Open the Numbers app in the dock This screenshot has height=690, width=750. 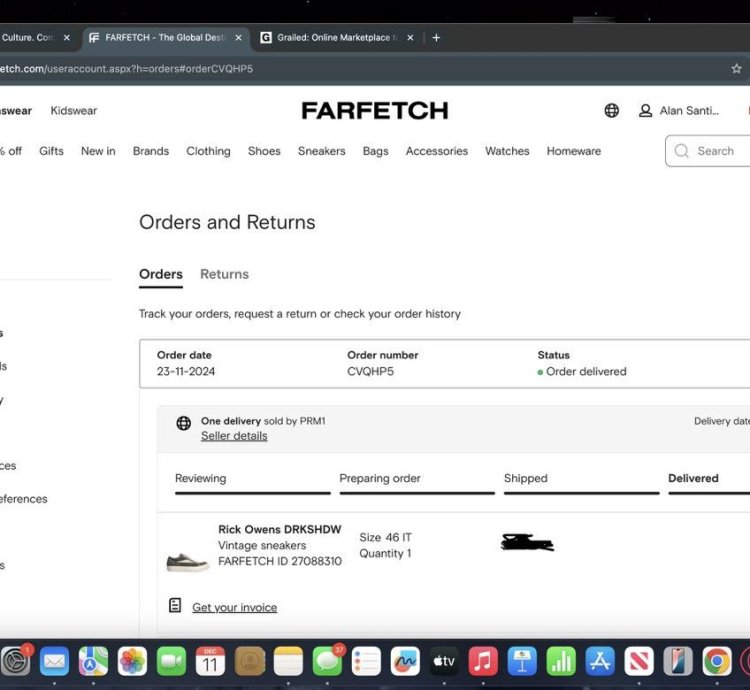coord(561,662)
